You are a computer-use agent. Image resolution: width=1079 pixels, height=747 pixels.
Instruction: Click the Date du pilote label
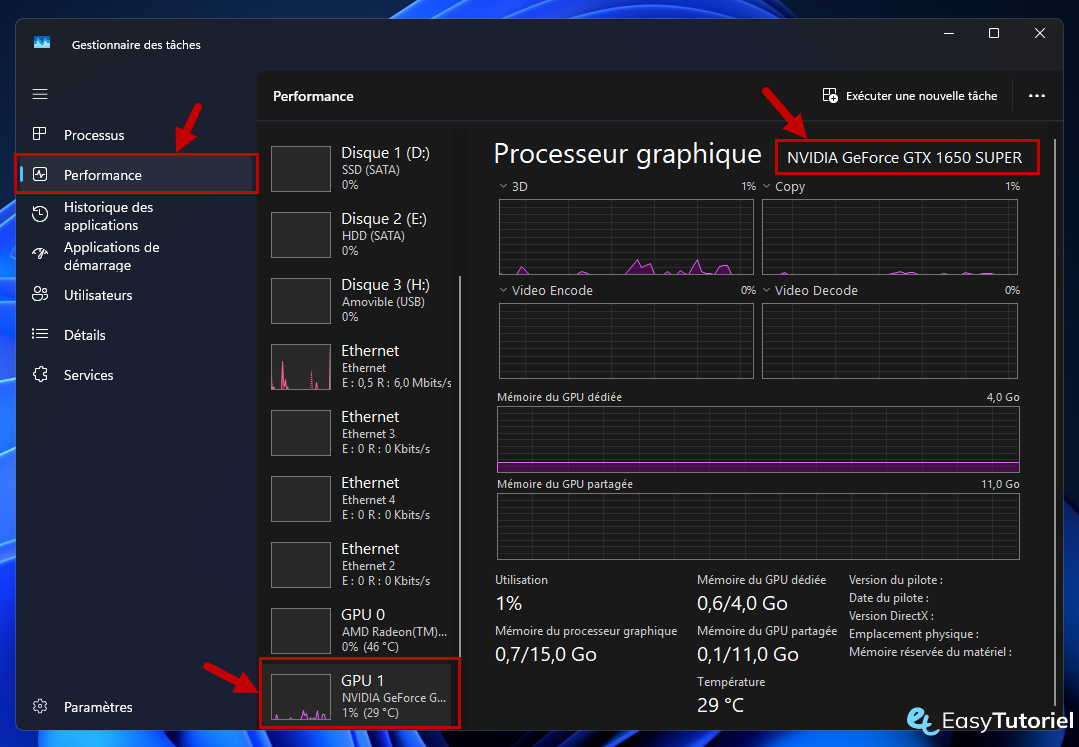888,598
